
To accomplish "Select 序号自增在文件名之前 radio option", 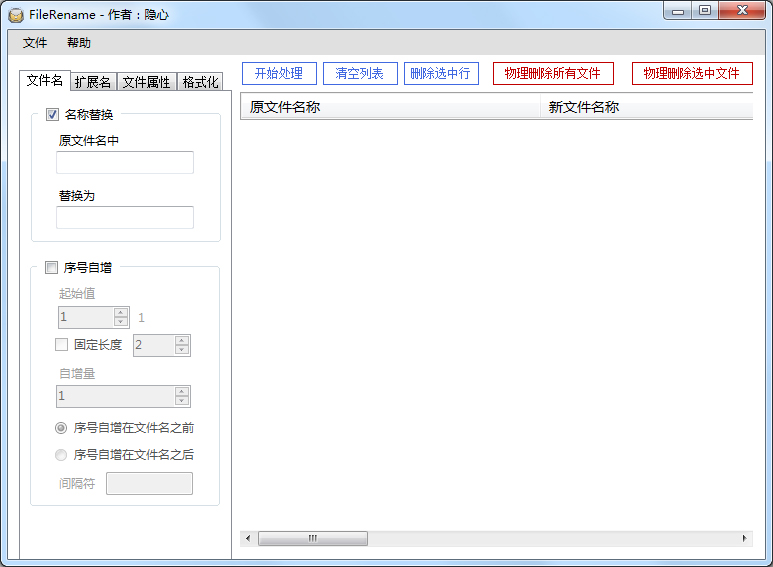I will click(x=61, y=428).
